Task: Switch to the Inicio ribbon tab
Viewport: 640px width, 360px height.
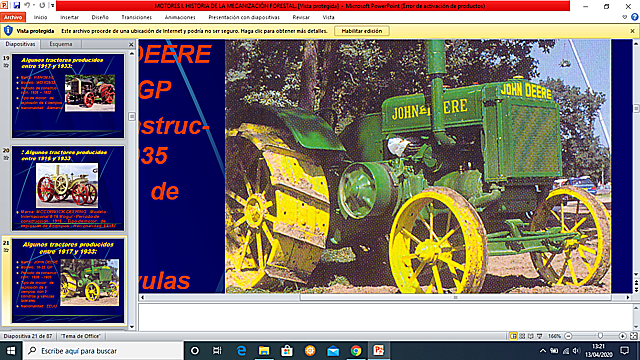Action: [x=40, y=17]
